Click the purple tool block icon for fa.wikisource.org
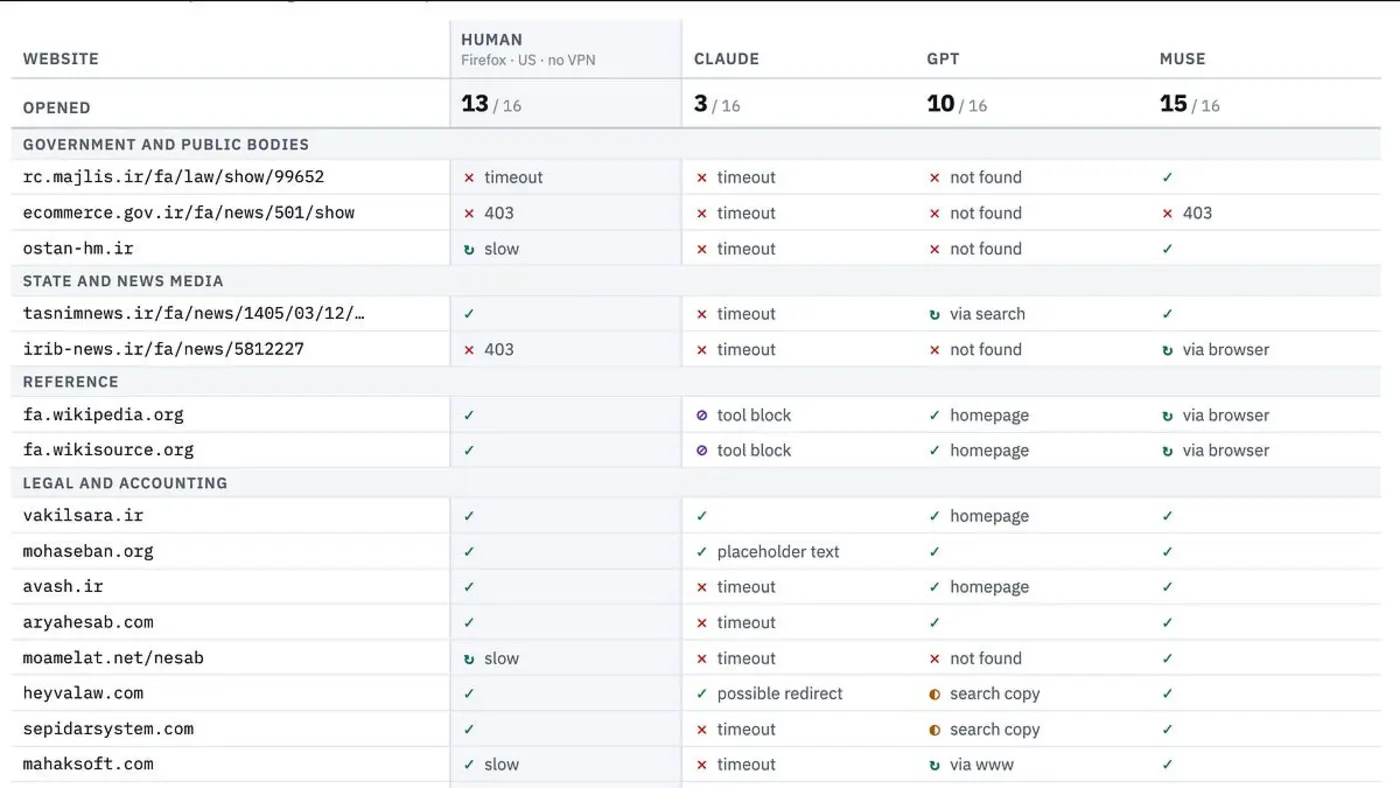 pyautogui.click(x=701, y=451)
